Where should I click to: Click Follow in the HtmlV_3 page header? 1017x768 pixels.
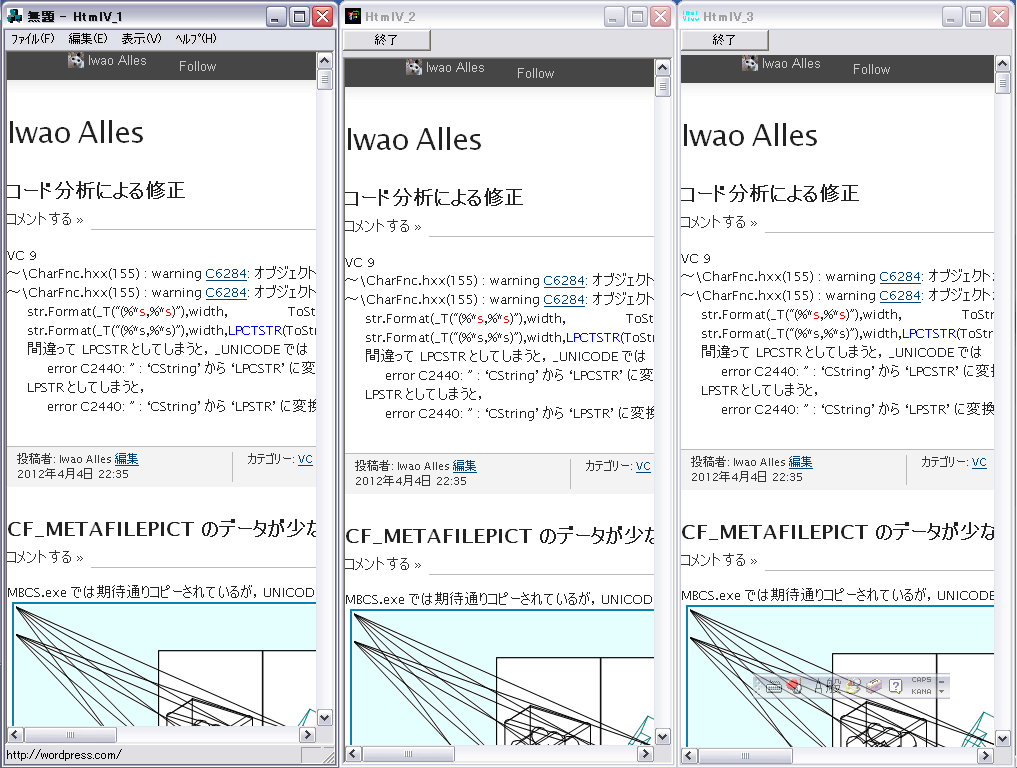871,69
